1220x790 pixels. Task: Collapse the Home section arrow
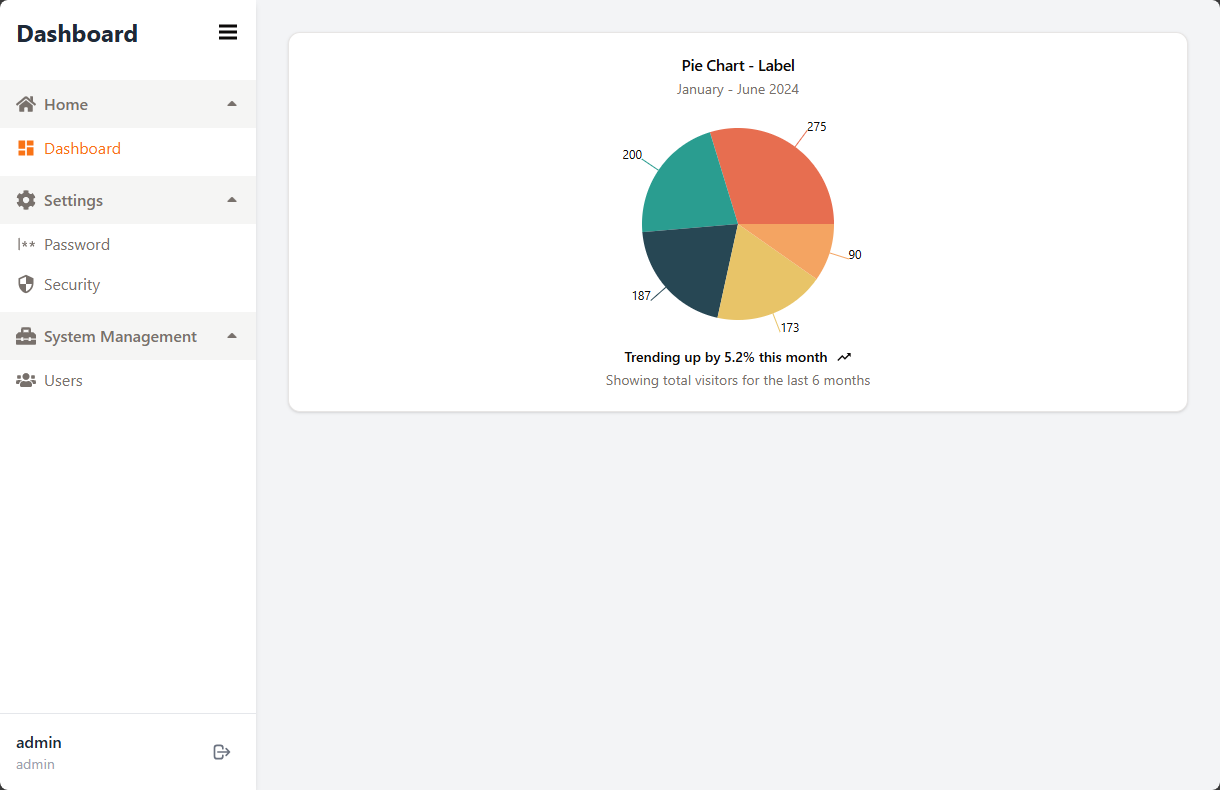[x=232, y=104]
